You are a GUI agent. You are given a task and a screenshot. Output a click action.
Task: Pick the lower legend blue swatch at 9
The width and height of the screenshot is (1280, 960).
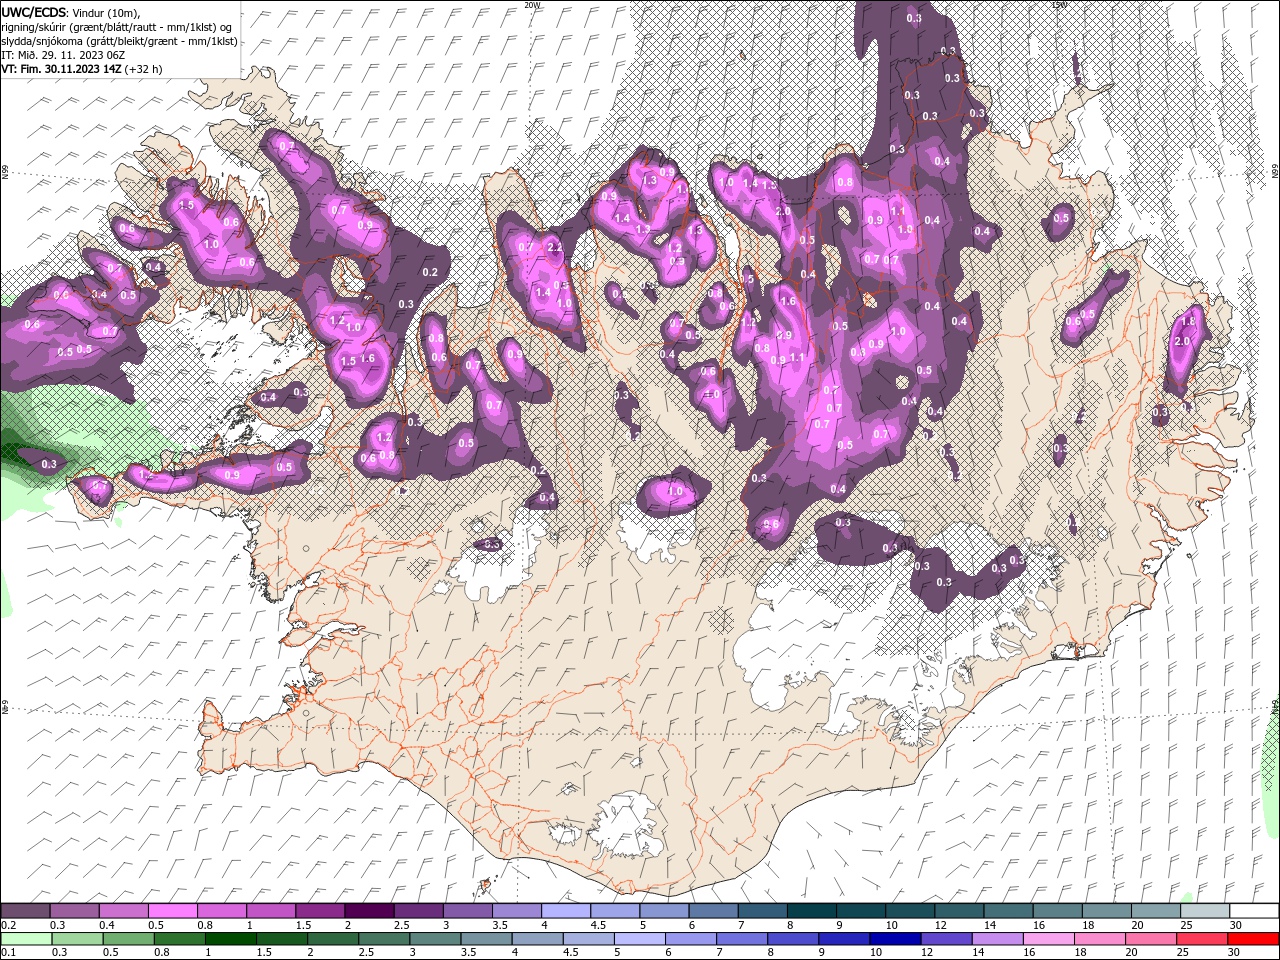(x=843, y=938)
